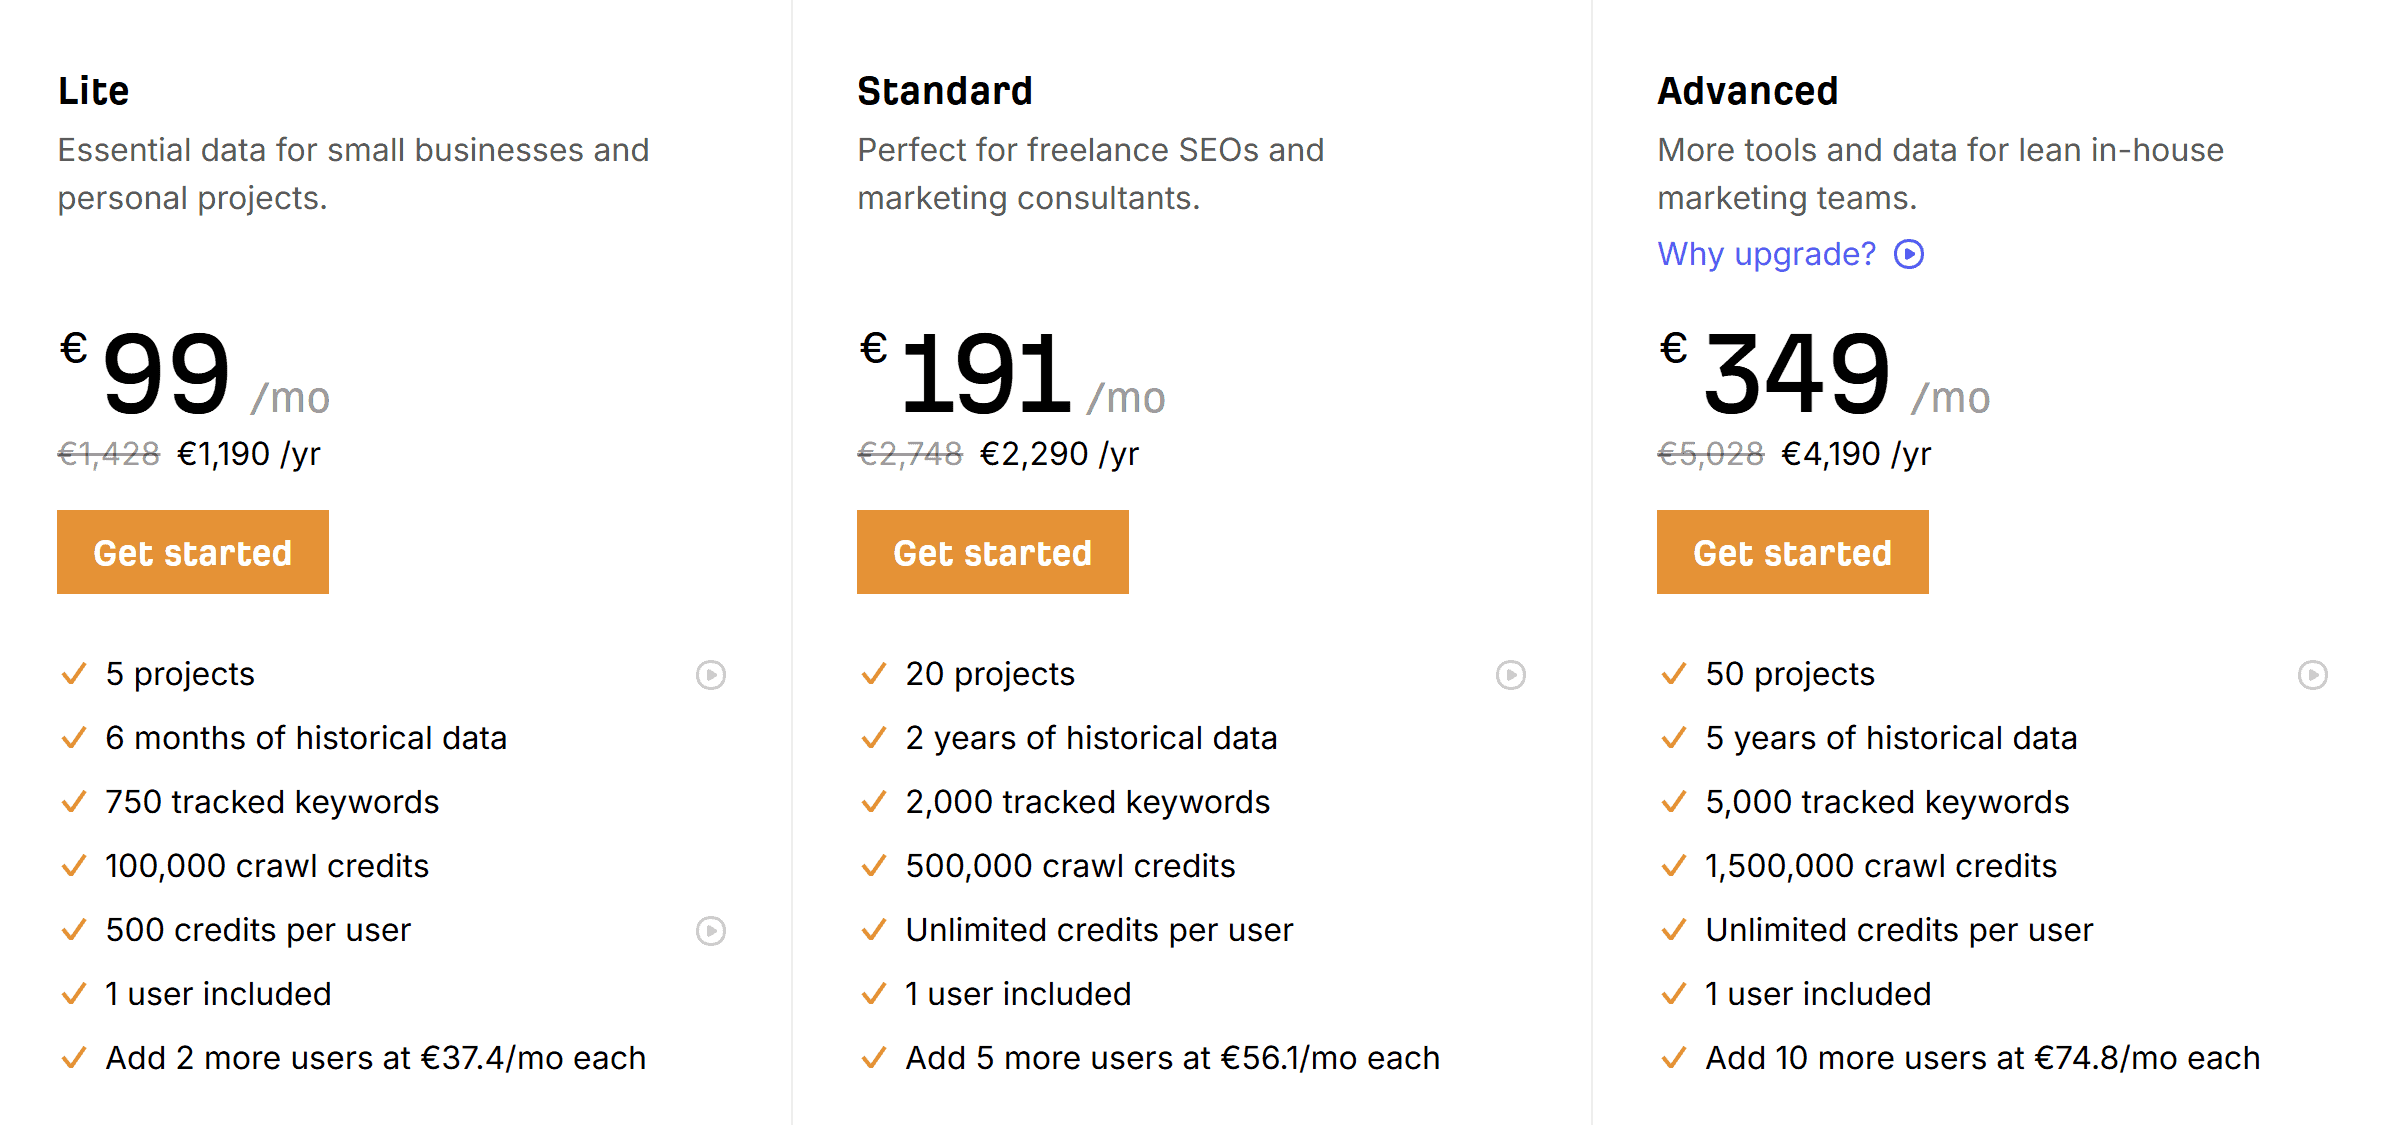Play the video next to 5 projects

pyautogui.click(x=711, y=675)
